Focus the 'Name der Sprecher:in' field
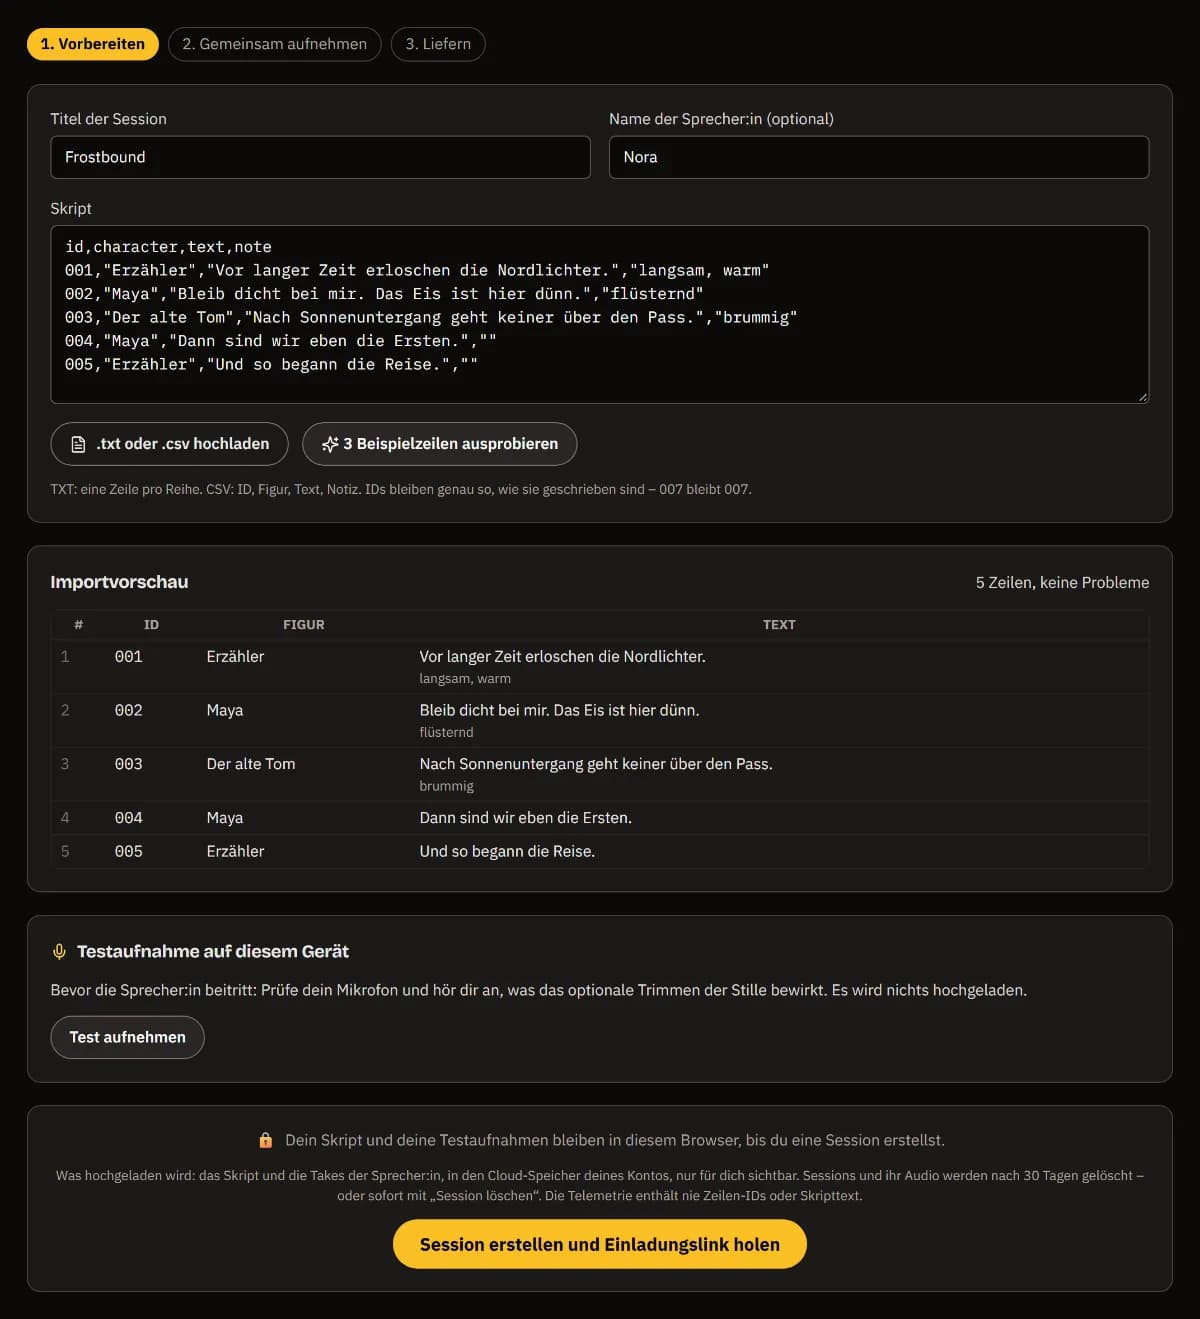 879,157
